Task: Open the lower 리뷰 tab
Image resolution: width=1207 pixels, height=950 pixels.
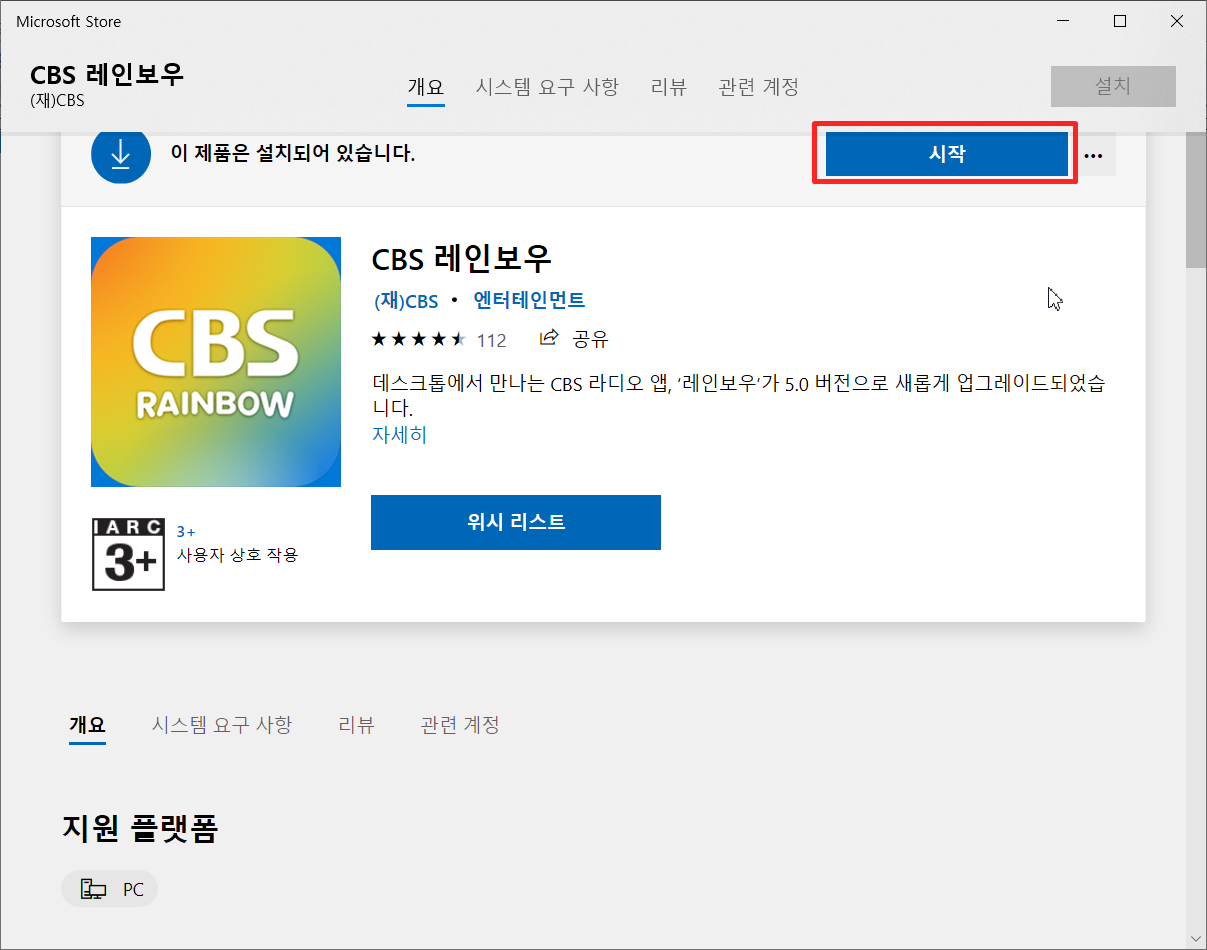Action: pos(357,725)
